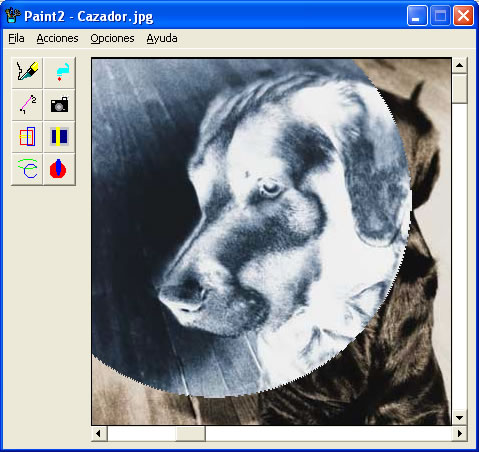
Task: Select the cyan faucet fill tool
Action: click(59, 73)
